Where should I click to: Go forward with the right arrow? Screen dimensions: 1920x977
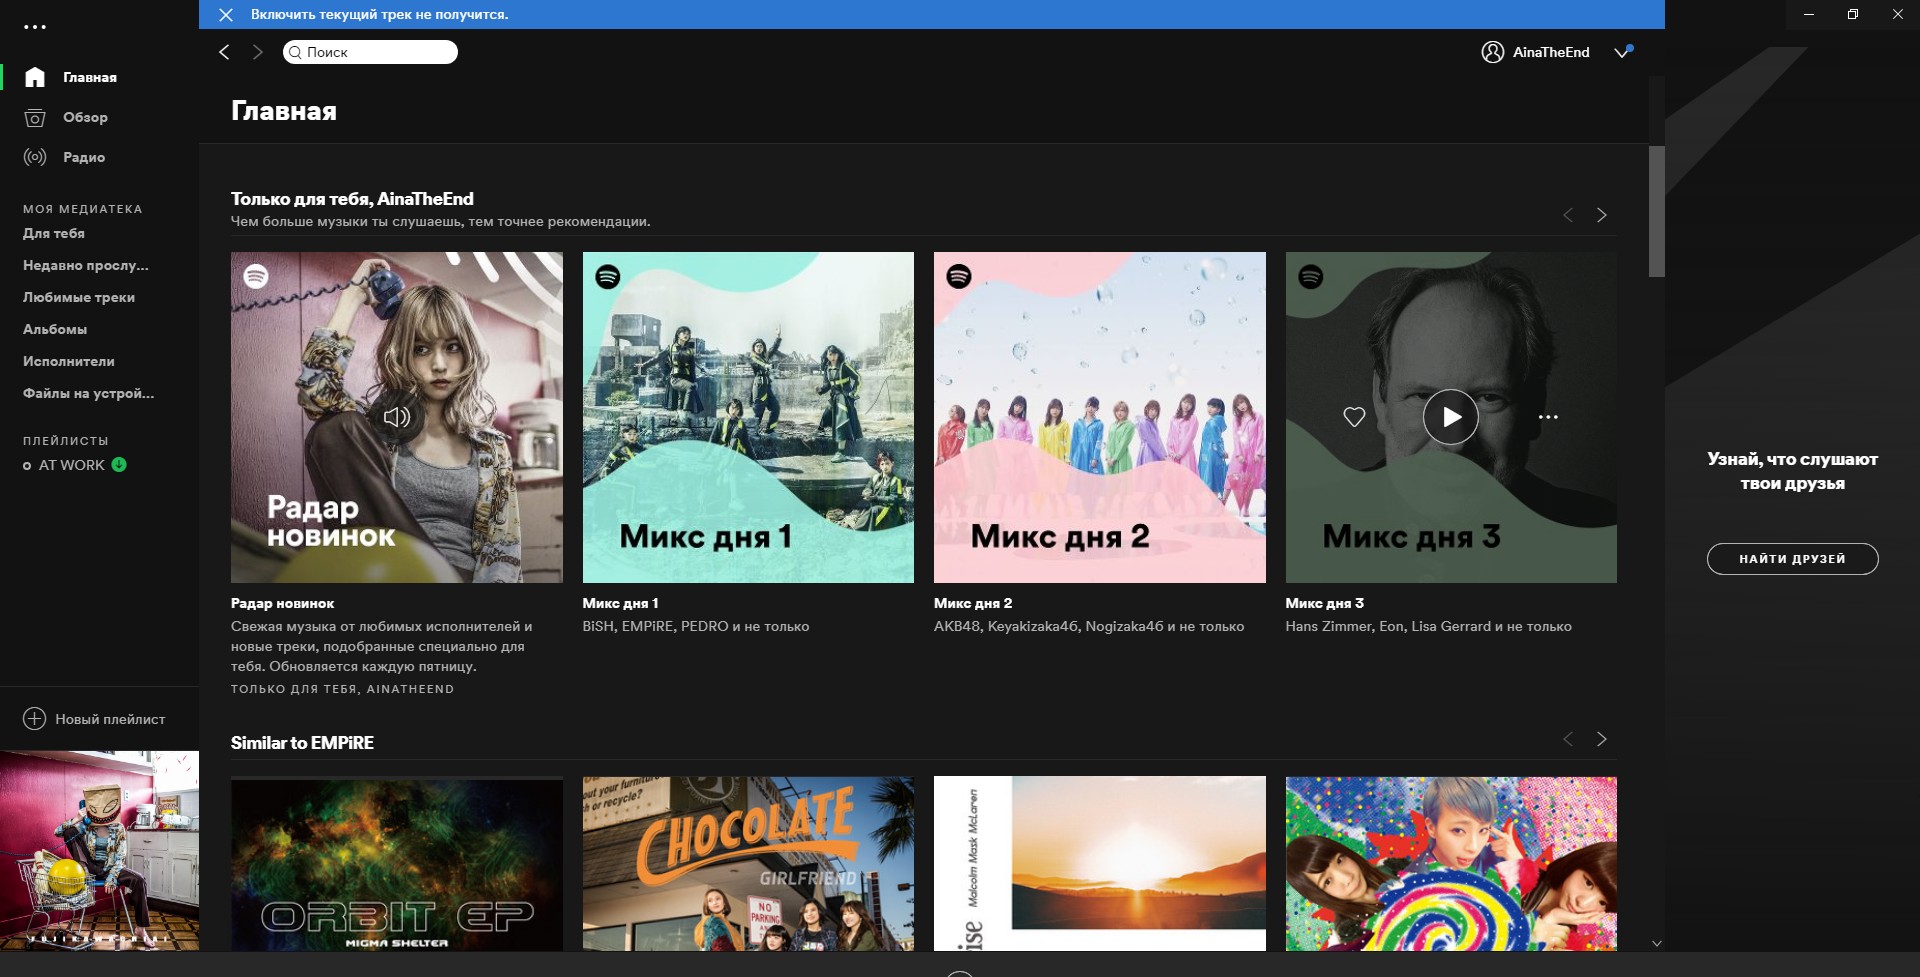[x=258, y=52]
